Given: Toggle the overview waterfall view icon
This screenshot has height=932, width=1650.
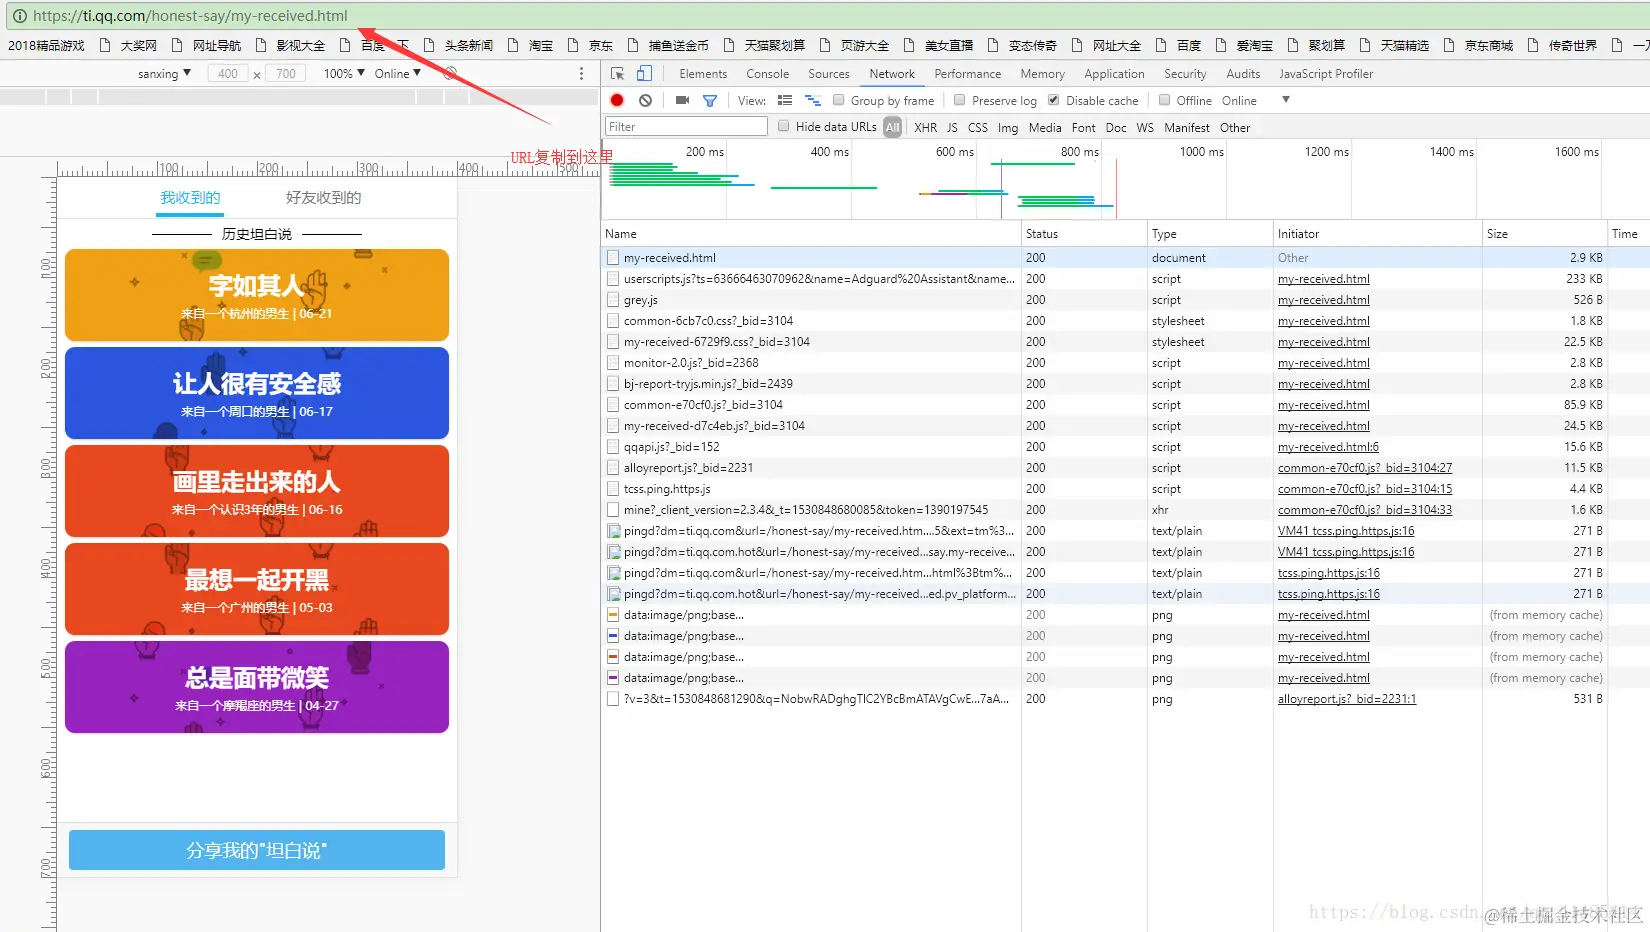Looking at the screenshot, I should 813,100.
